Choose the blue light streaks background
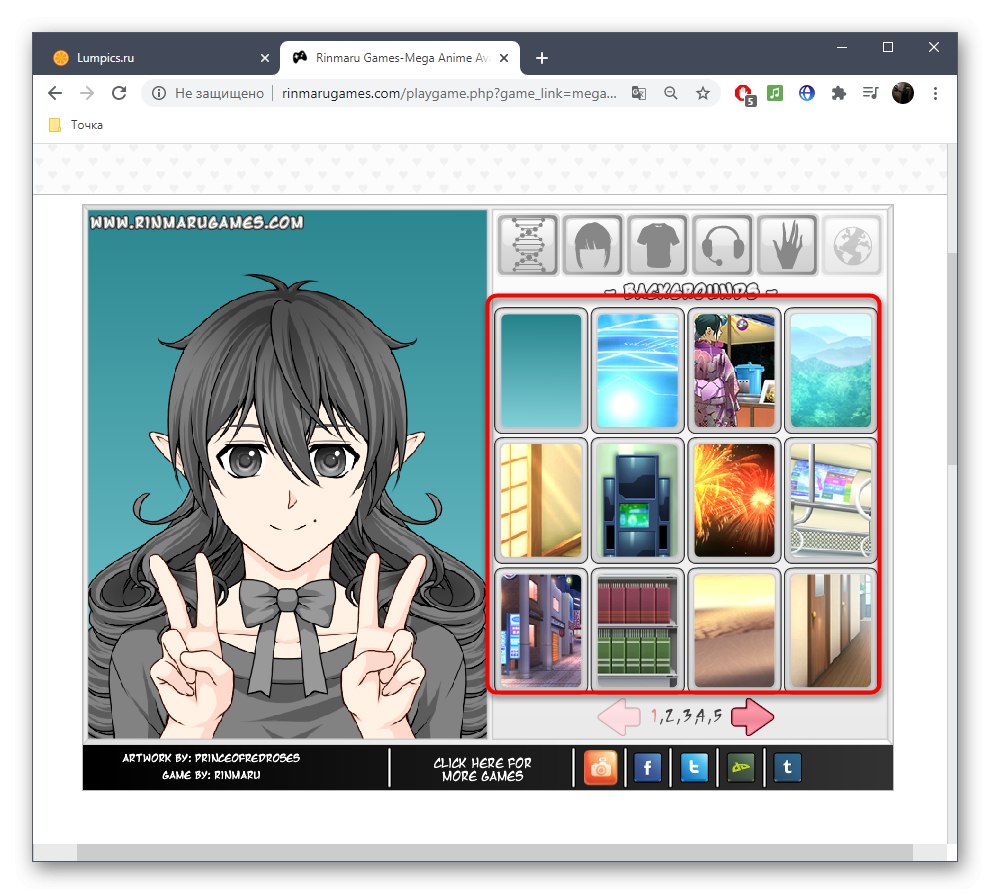The image size is (990, 894). 638,370
